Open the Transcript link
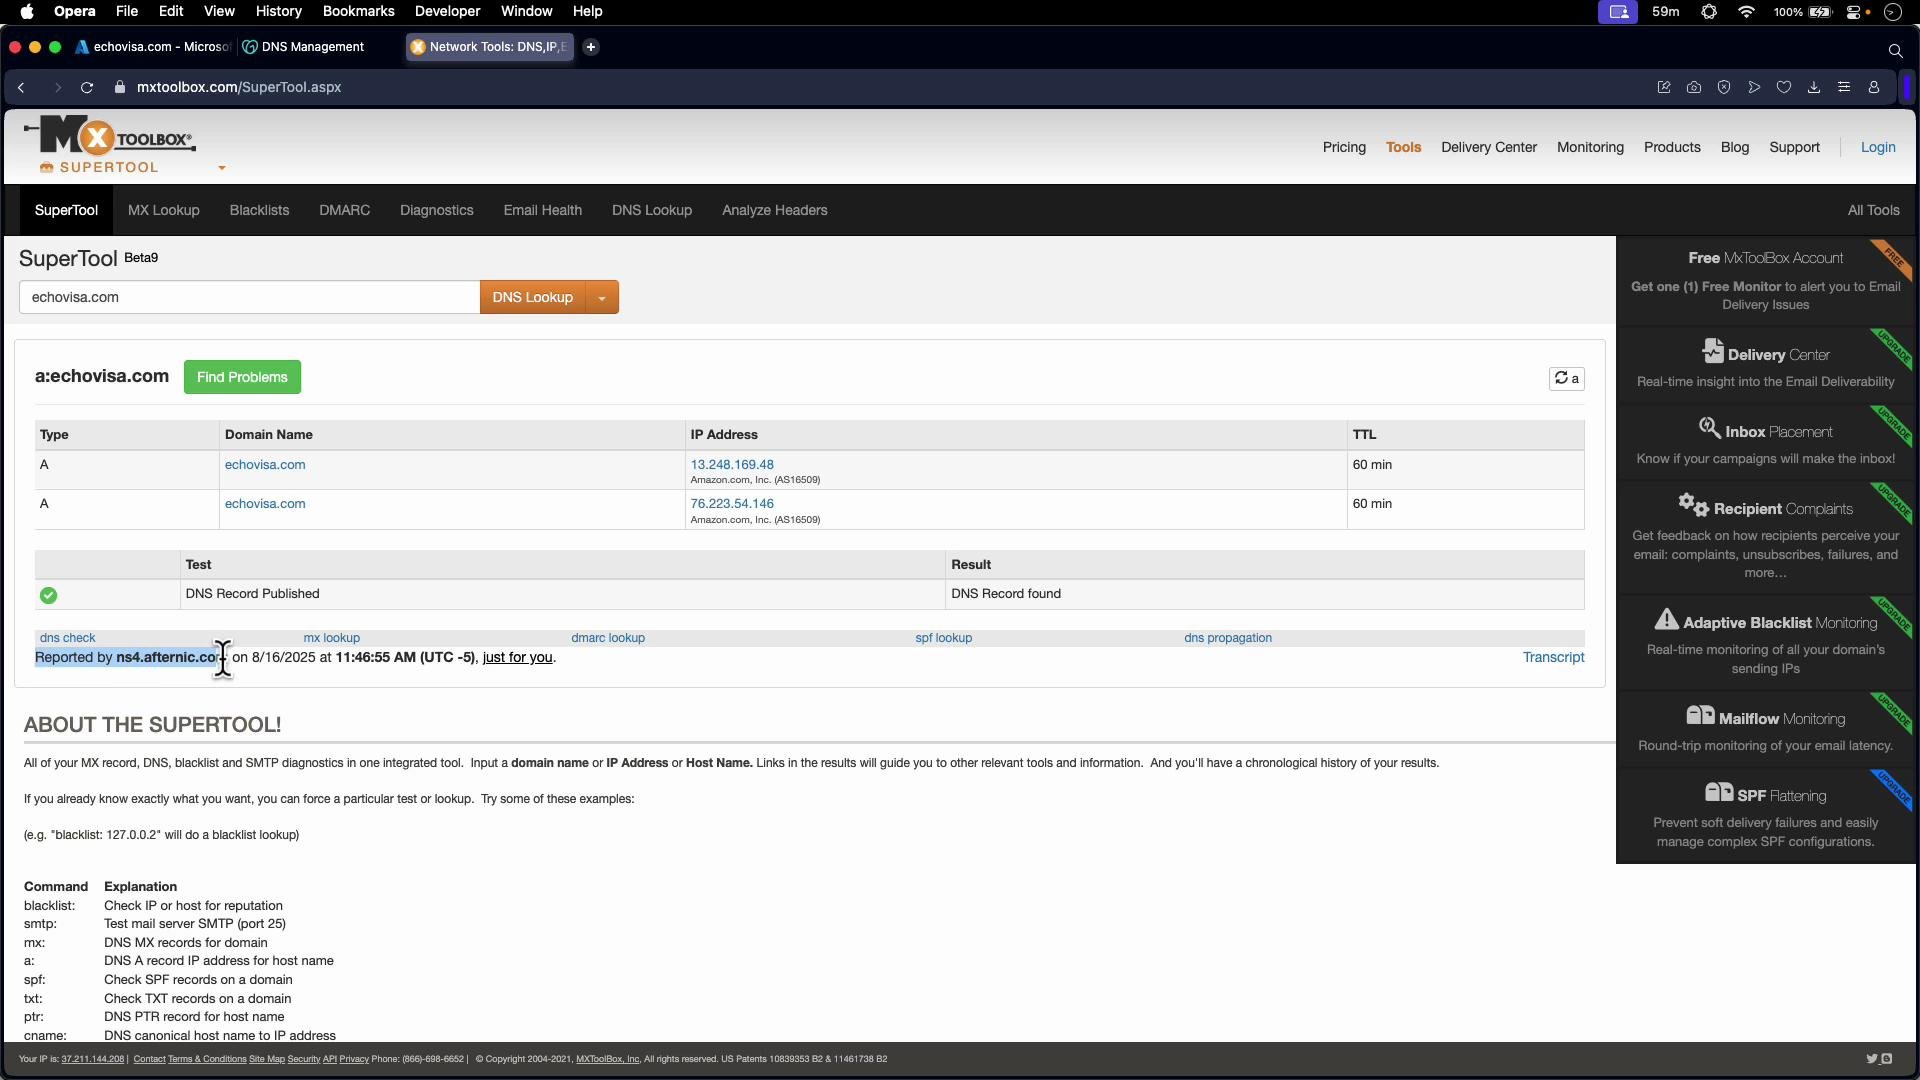 pos(1553,658)
